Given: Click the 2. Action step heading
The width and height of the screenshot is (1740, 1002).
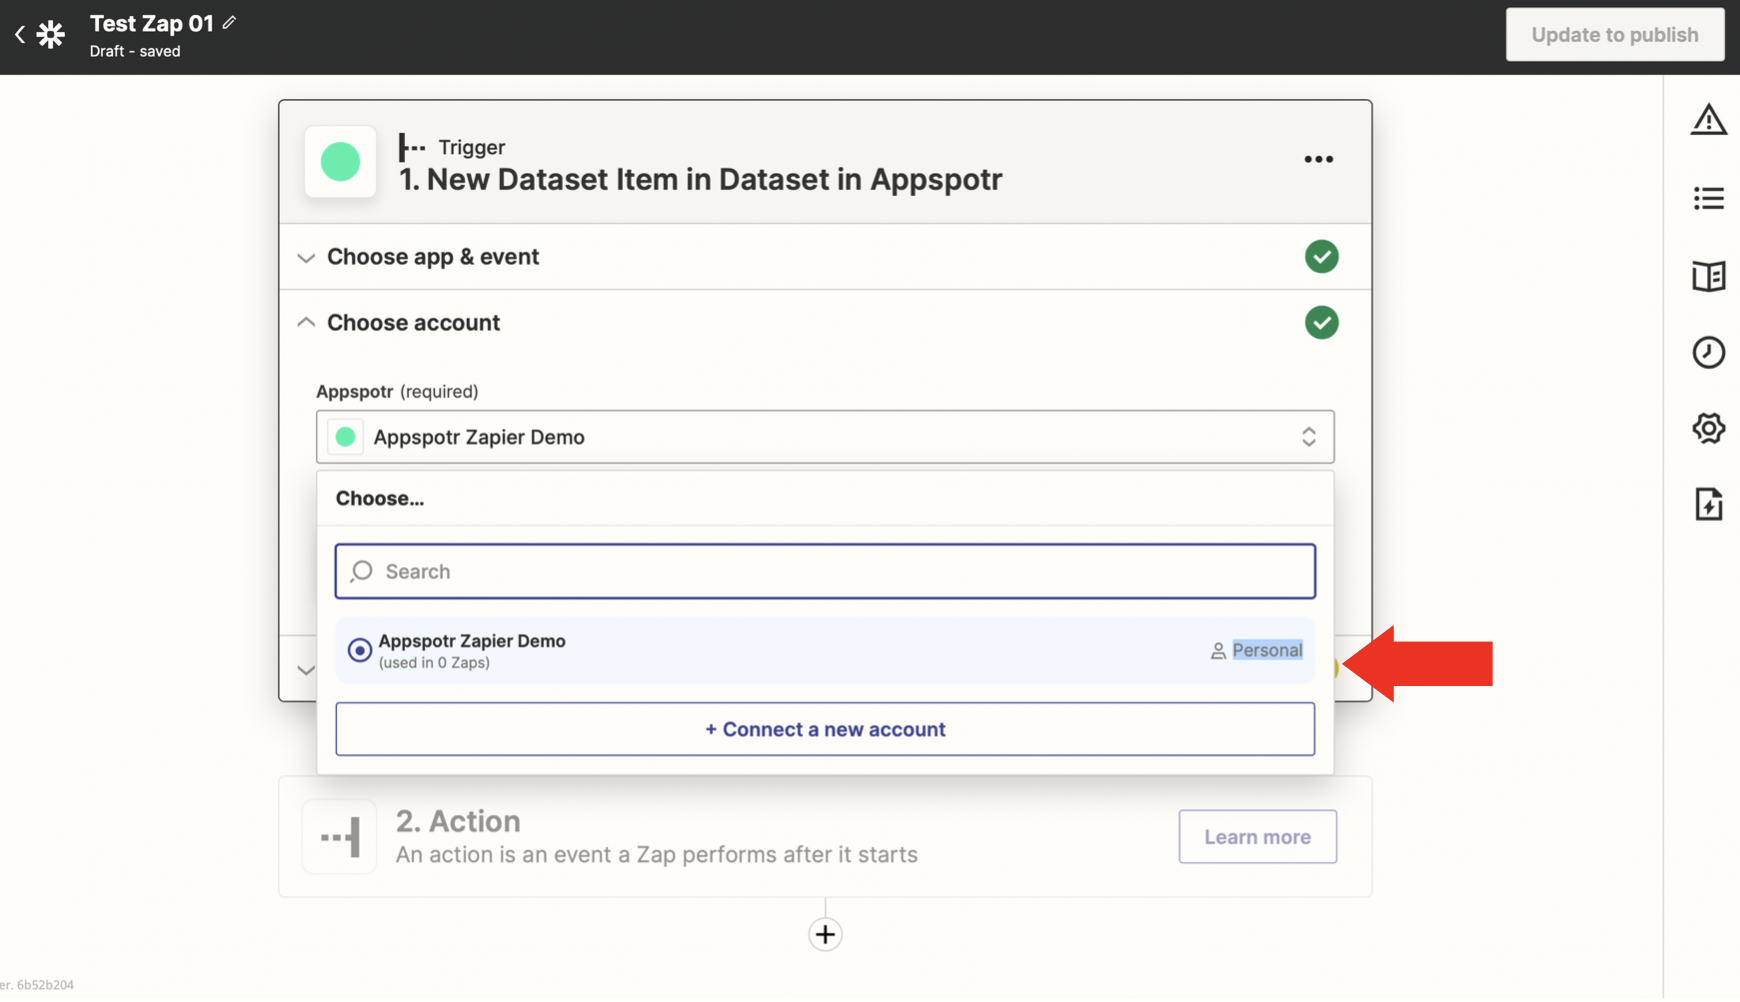Looking at the screenshot, I should [x=458, y=821].
